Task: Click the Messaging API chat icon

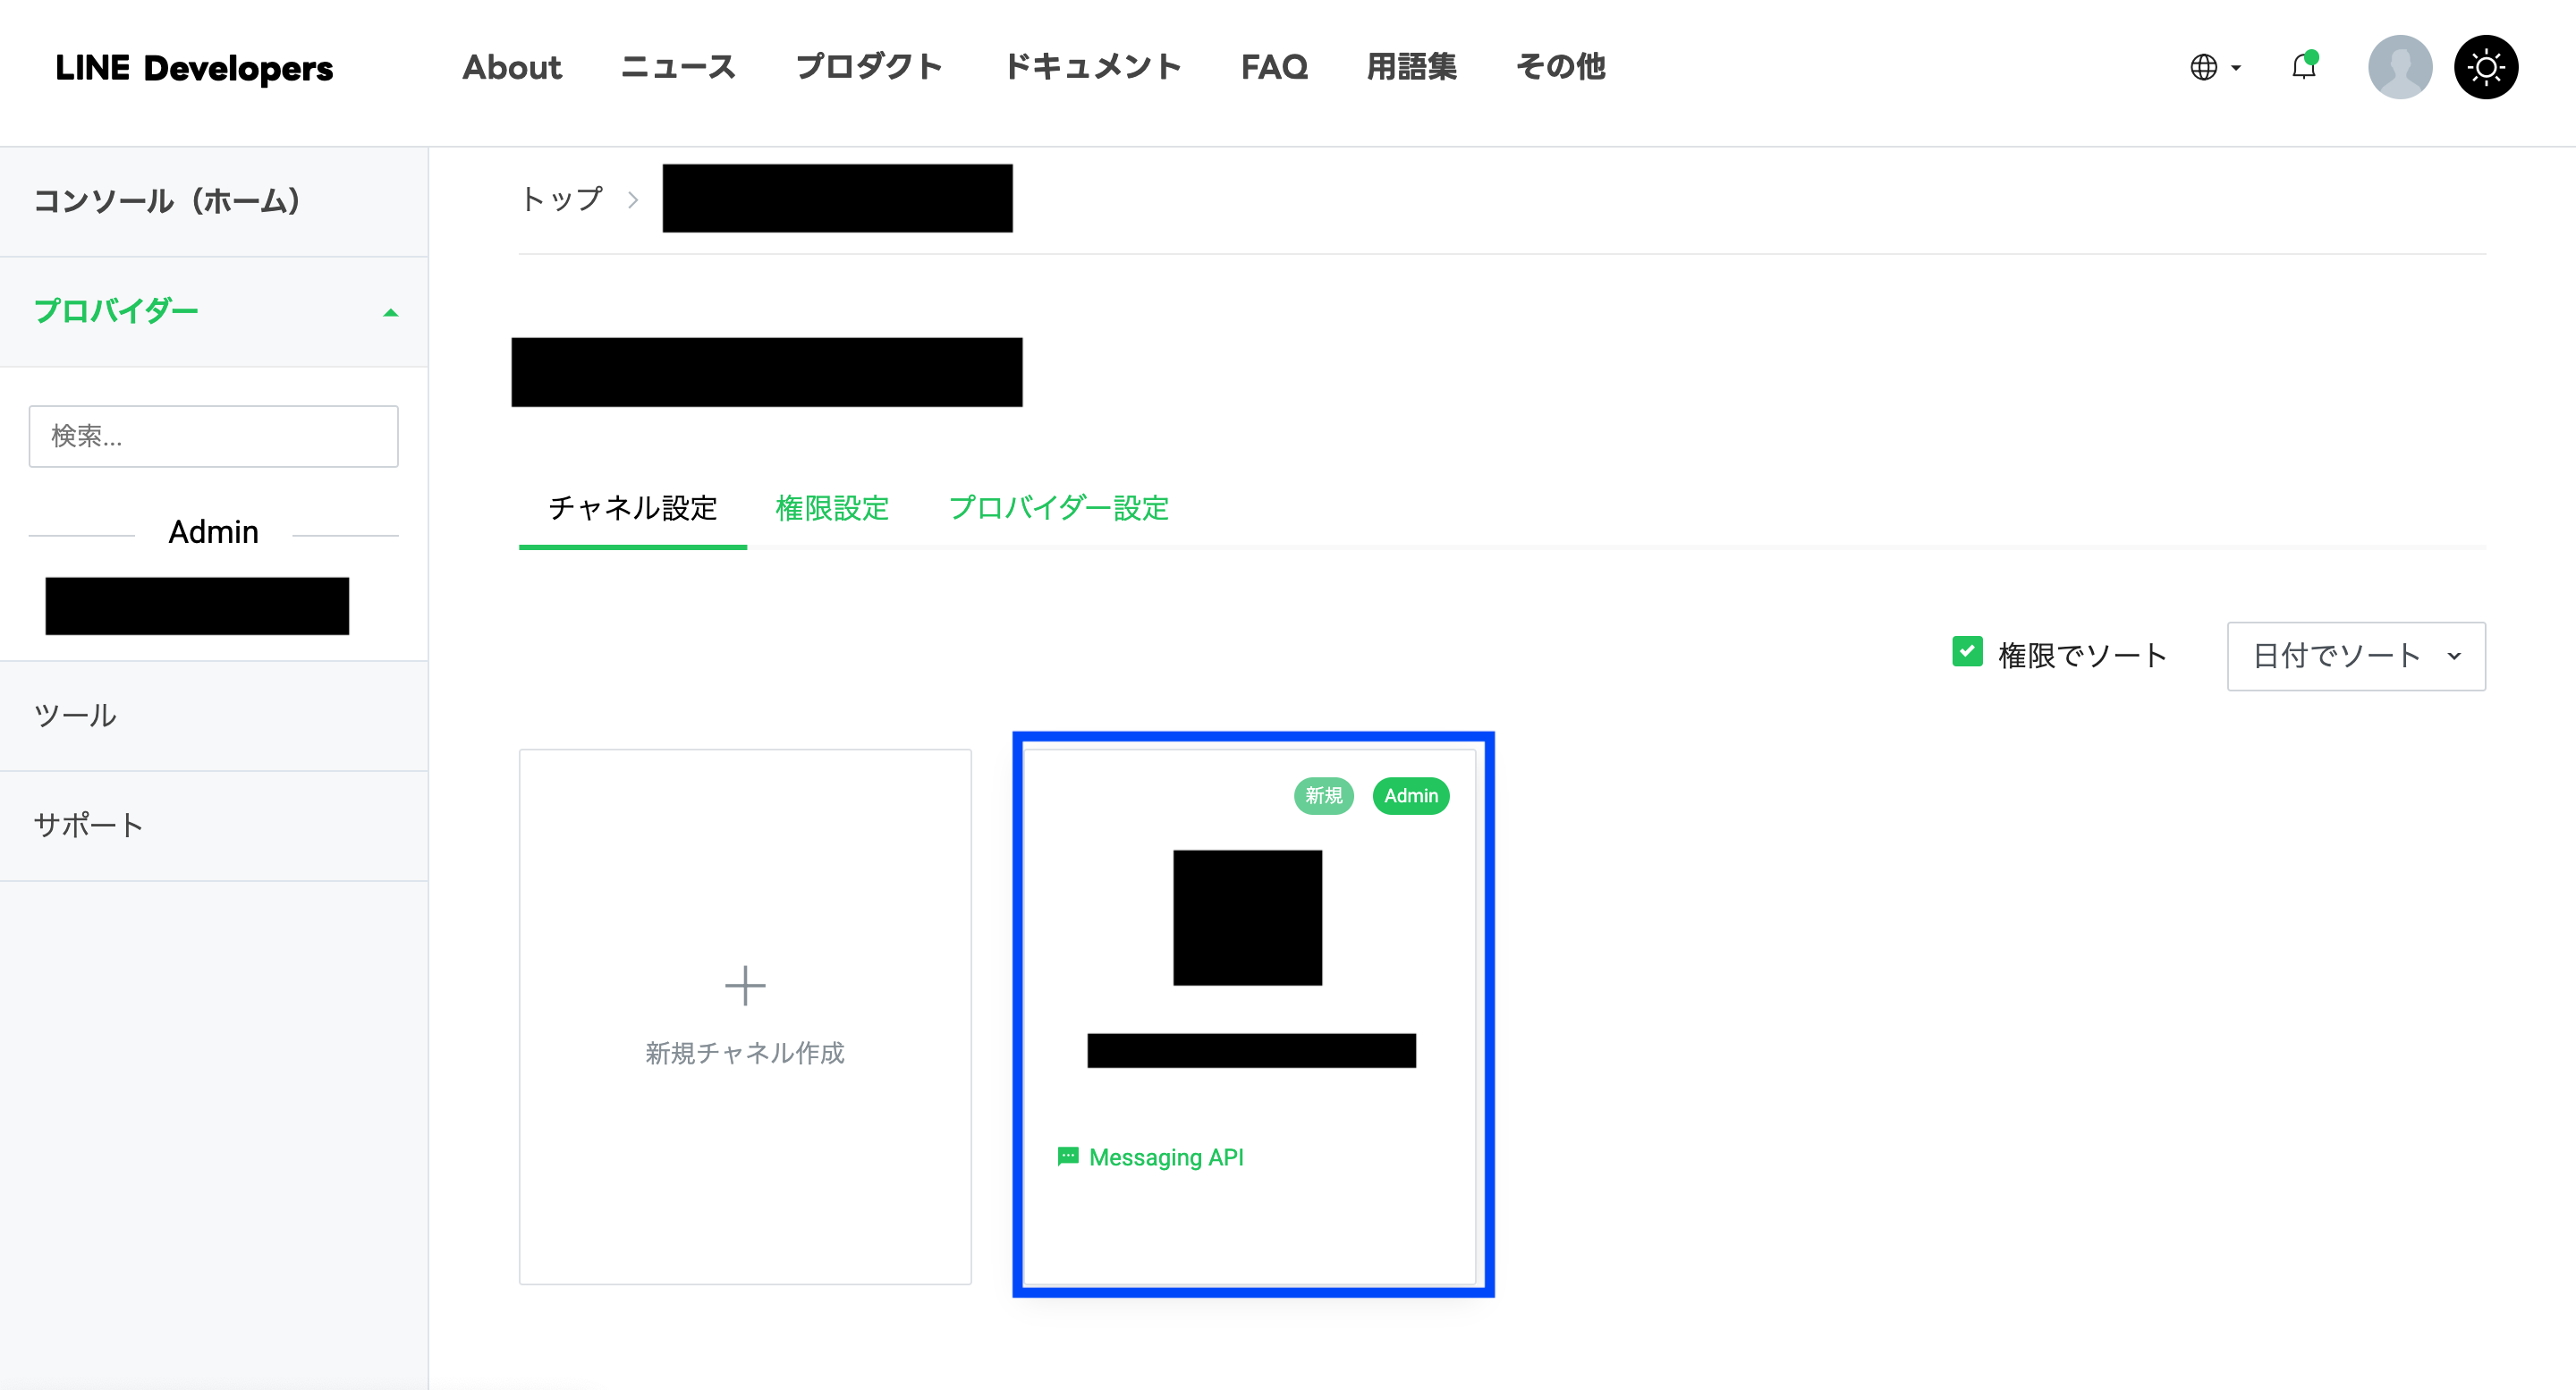Action: pos(1068,1157)
